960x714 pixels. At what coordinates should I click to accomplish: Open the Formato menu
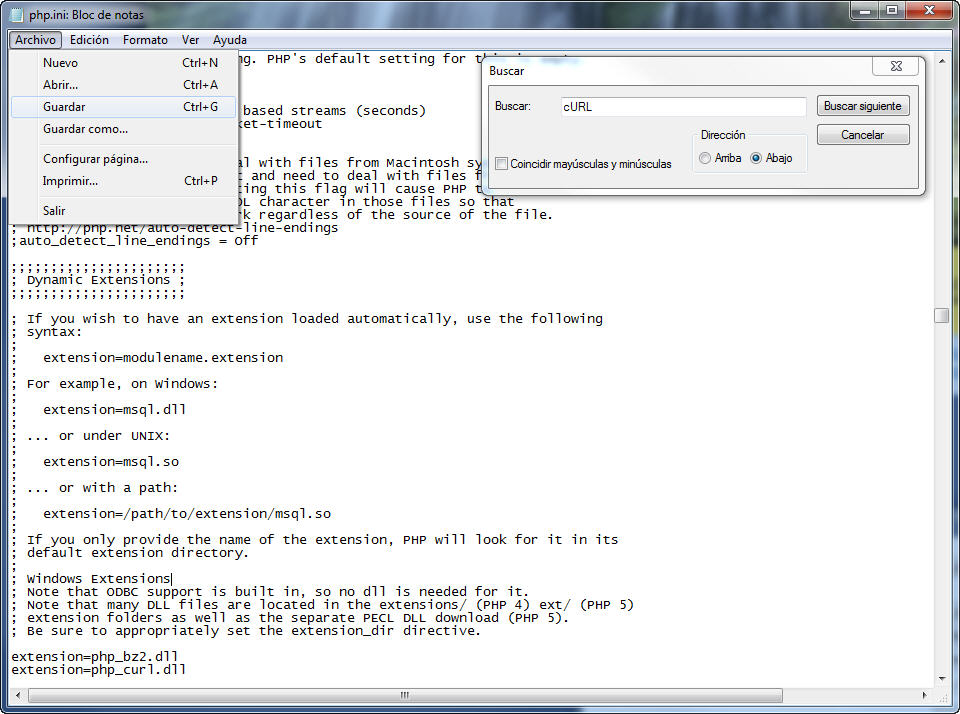pyautogui.click(x=145, y=40)
